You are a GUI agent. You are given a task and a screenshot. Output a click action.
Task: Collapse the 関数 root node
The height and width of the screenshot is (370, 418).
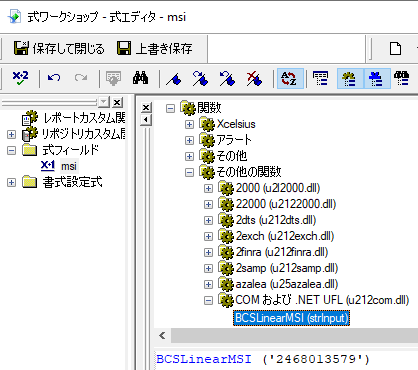point(170,108)
